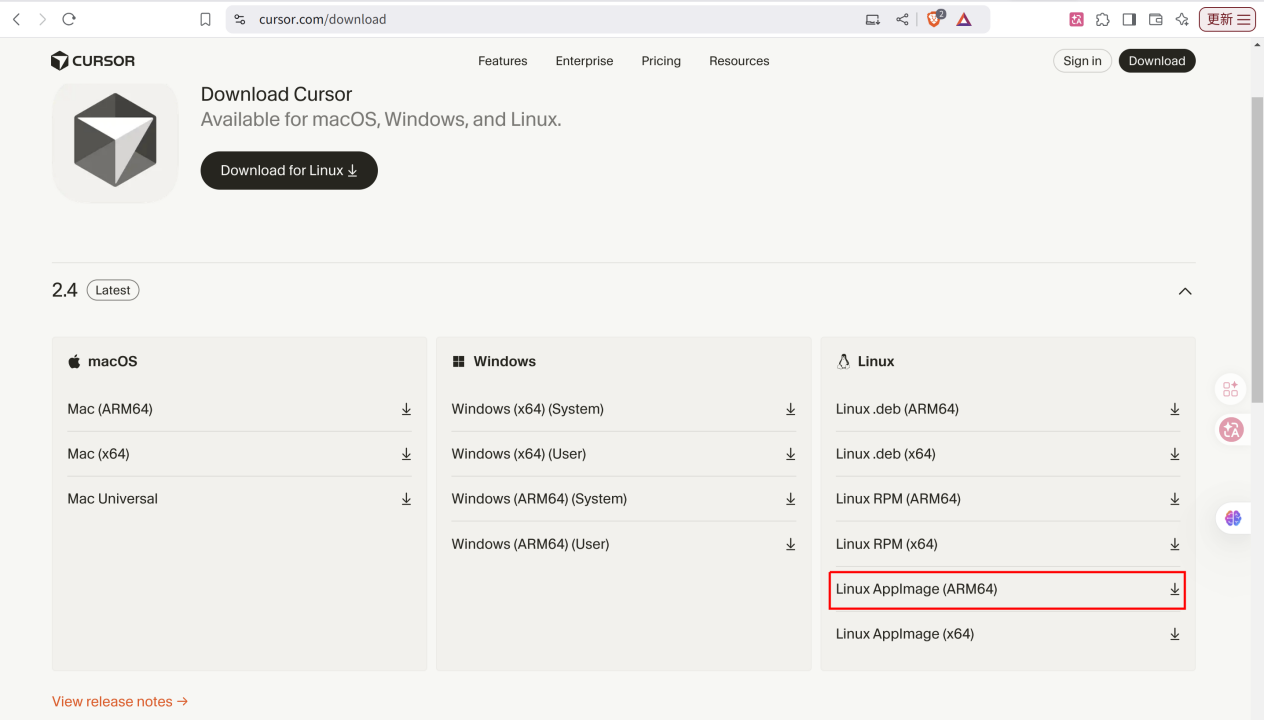Open the Extensions puzzle icon

pyautogui.click(x=1103, y=19)
